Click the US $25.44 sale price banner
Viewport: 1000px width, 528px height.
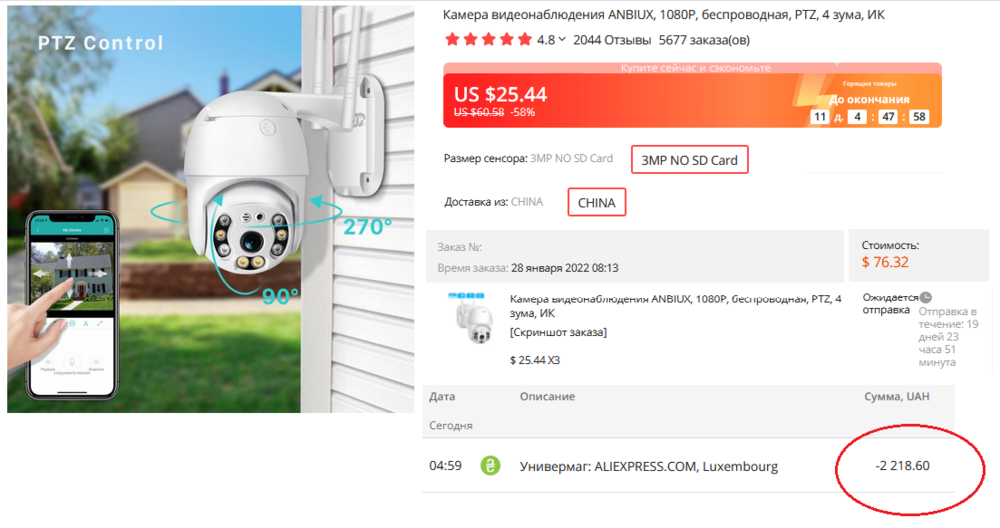[x=500, y=94]
